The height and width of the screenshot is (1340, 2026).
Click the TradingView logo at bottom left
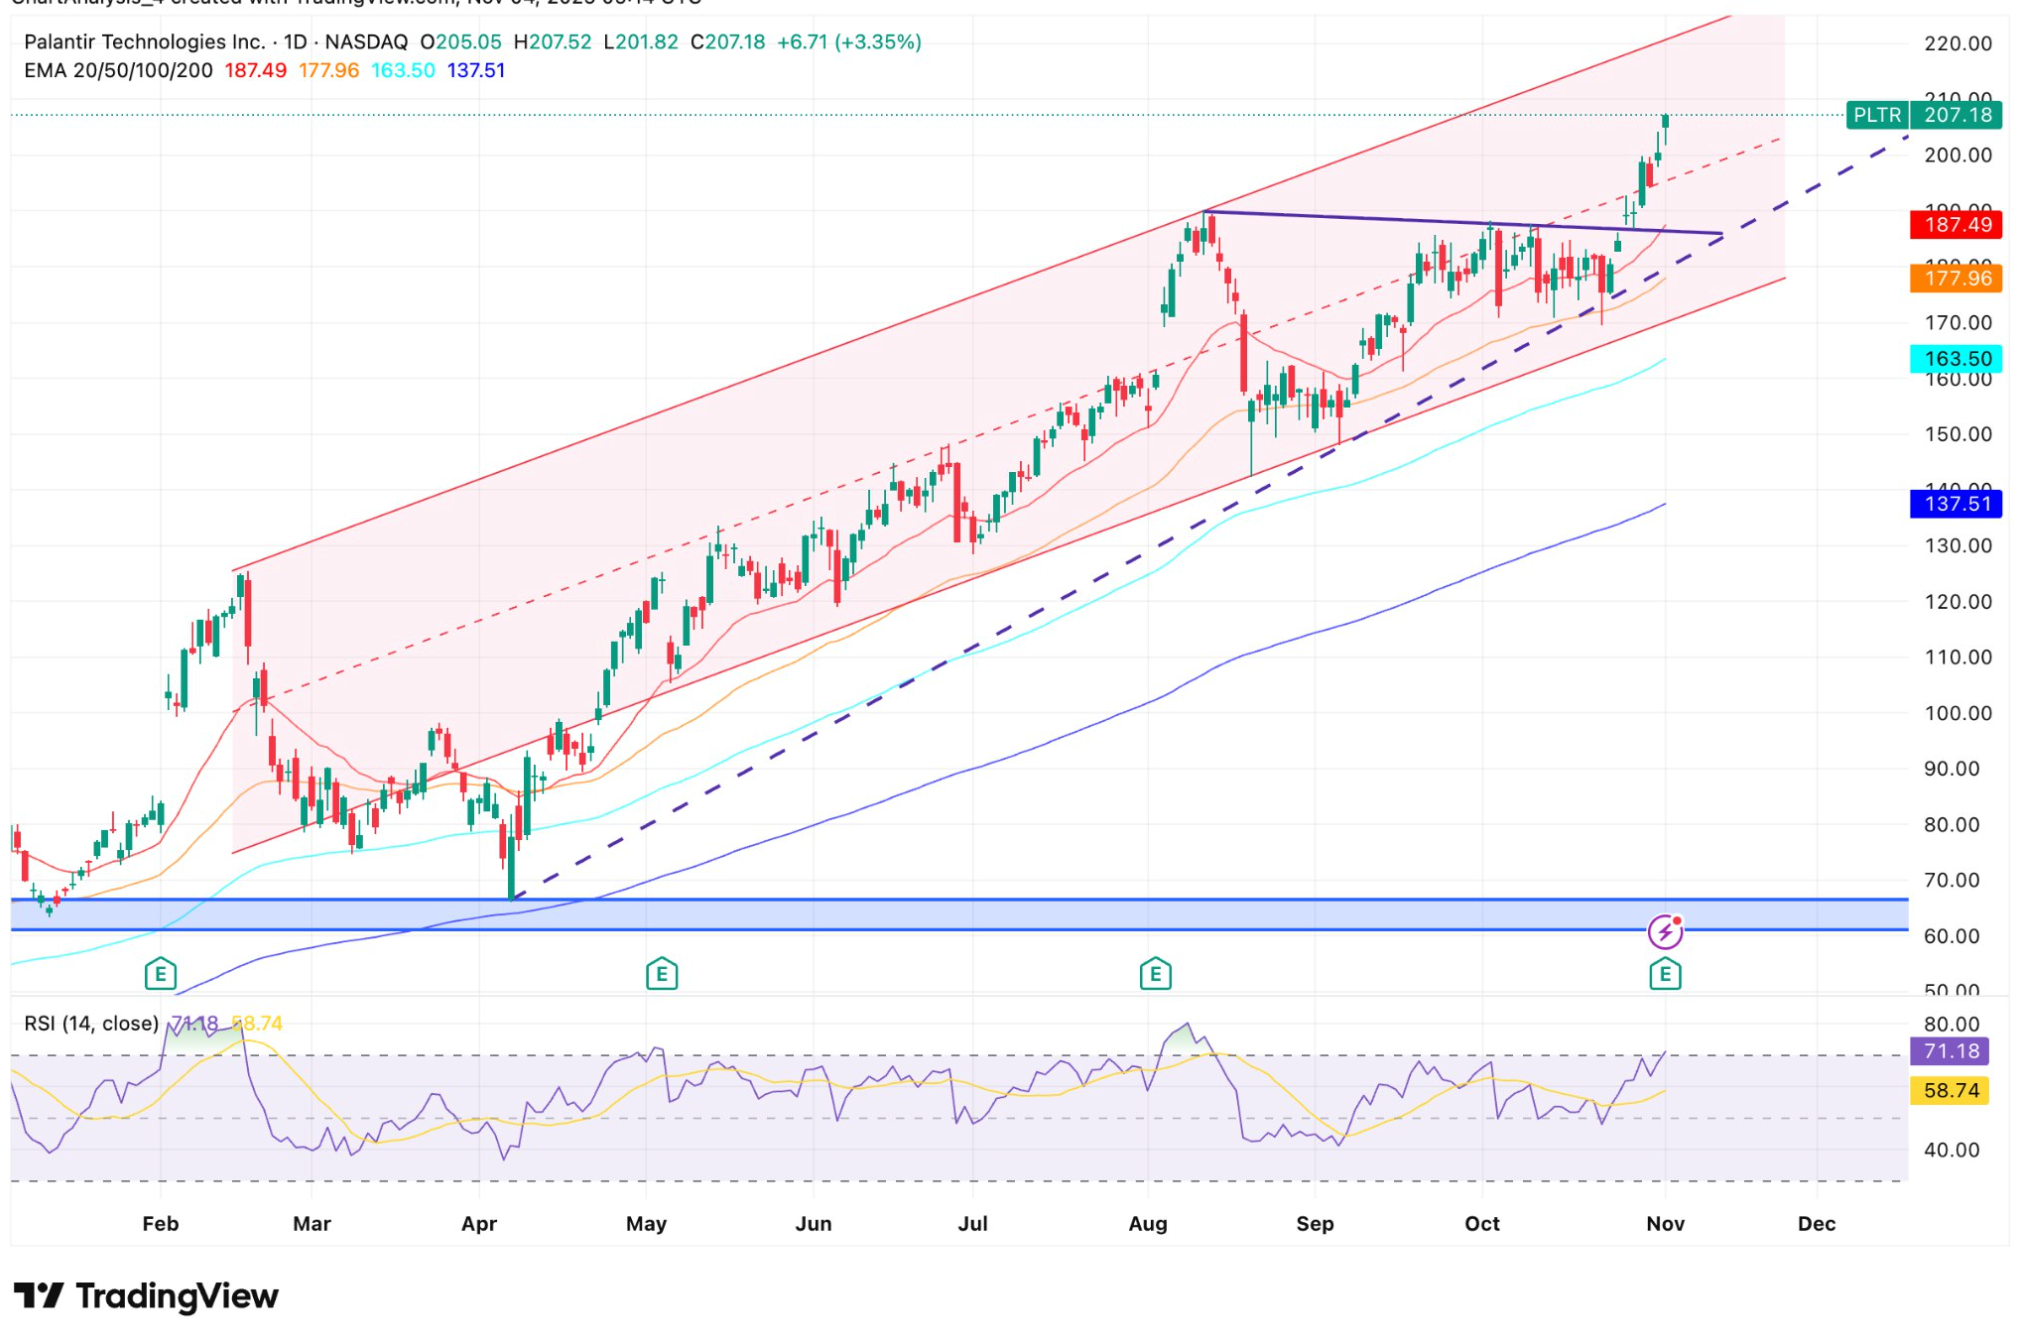145,1295
